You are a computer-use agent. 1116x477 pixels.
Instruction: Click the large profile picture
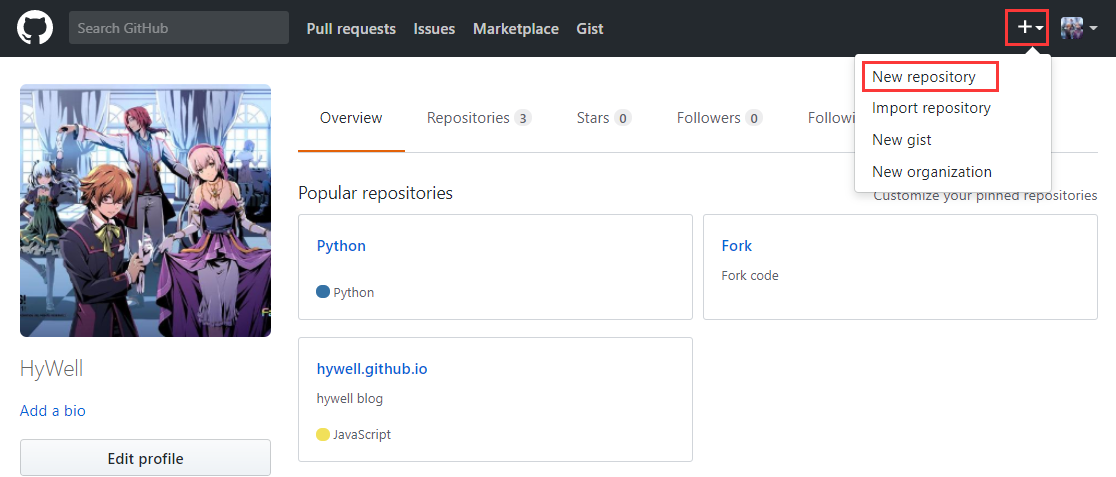tap(145, 210)
